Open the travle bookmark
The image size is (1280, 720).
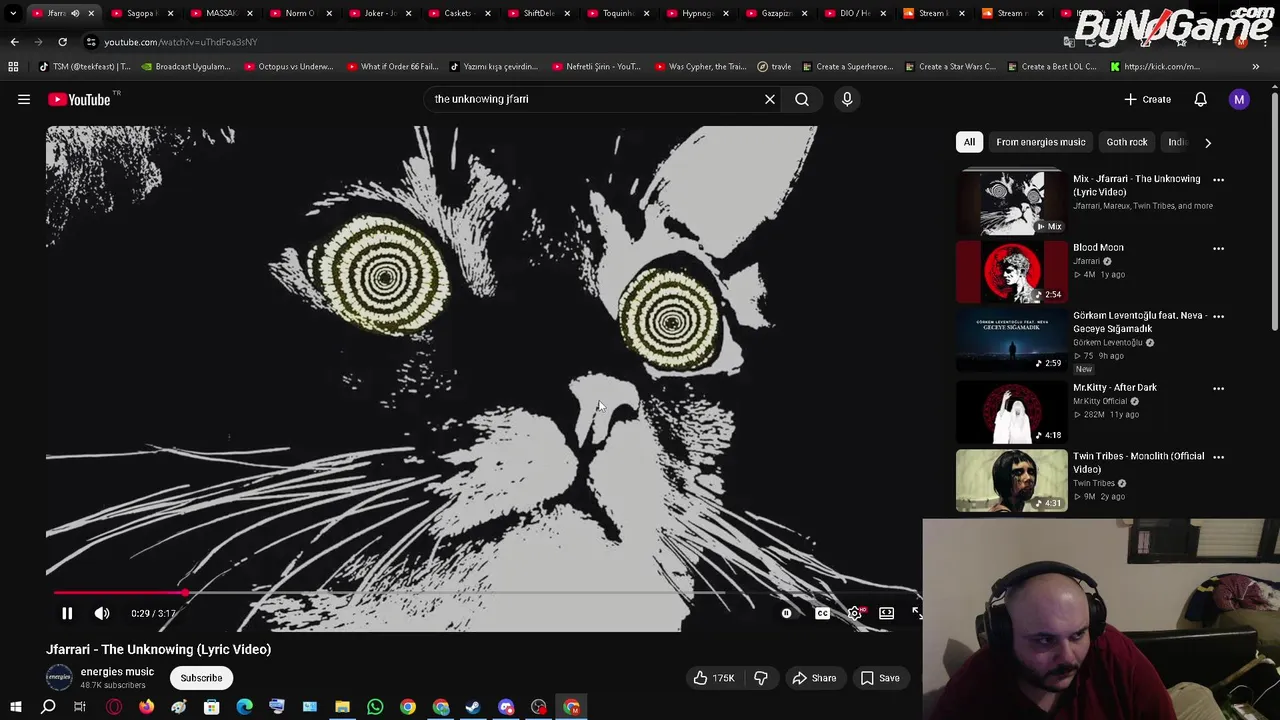point(774,67)
